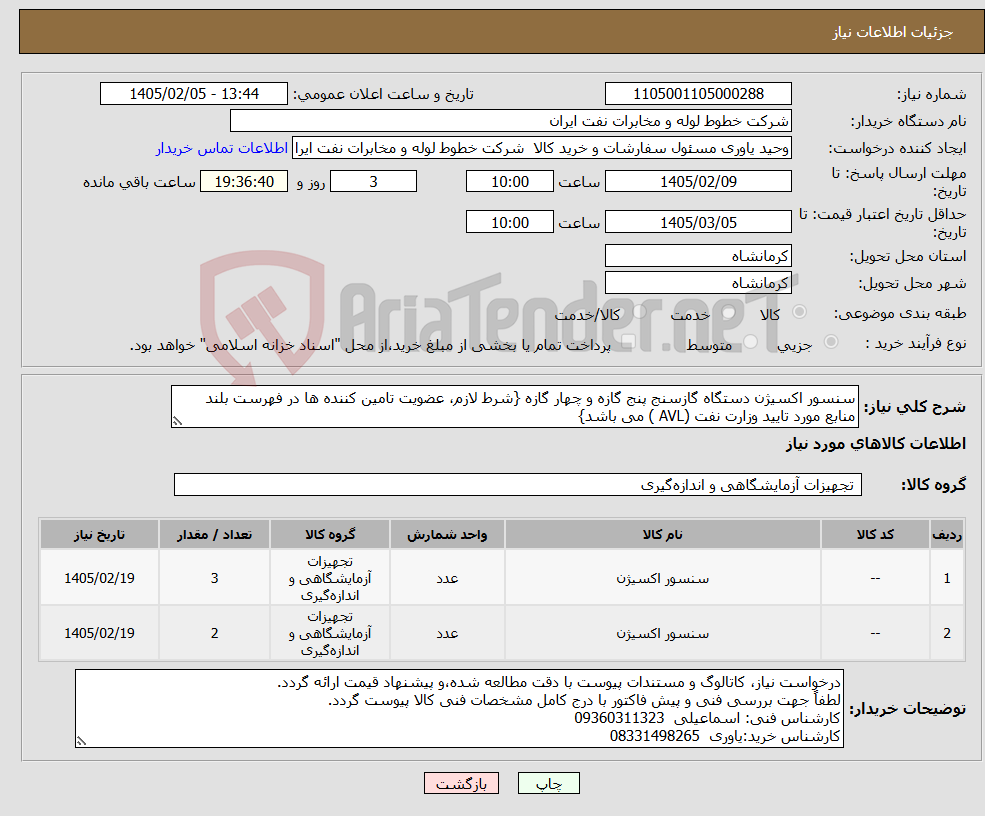Open the اطلاعات تماس خریدار link
This screenshot has width=985, height=816.
(222, 148)
